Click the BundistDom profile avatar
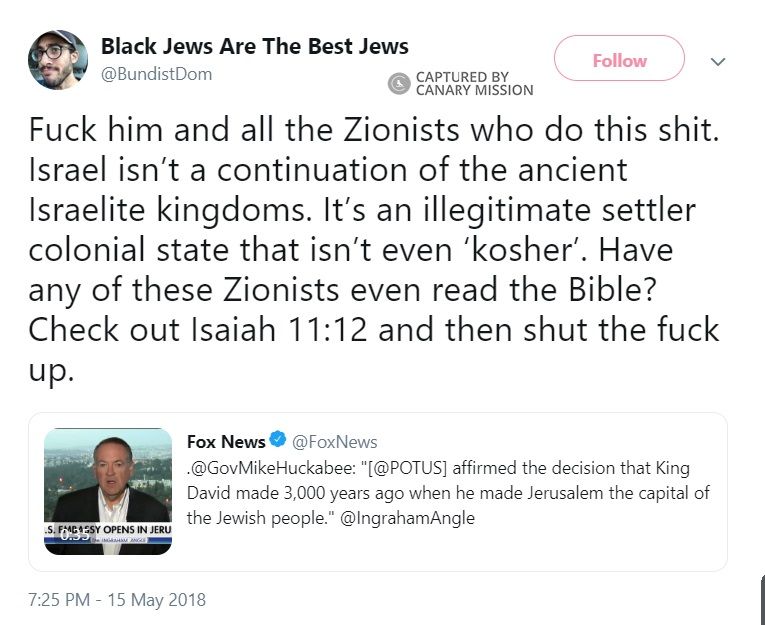765x625 pixels. click(57, 60)
